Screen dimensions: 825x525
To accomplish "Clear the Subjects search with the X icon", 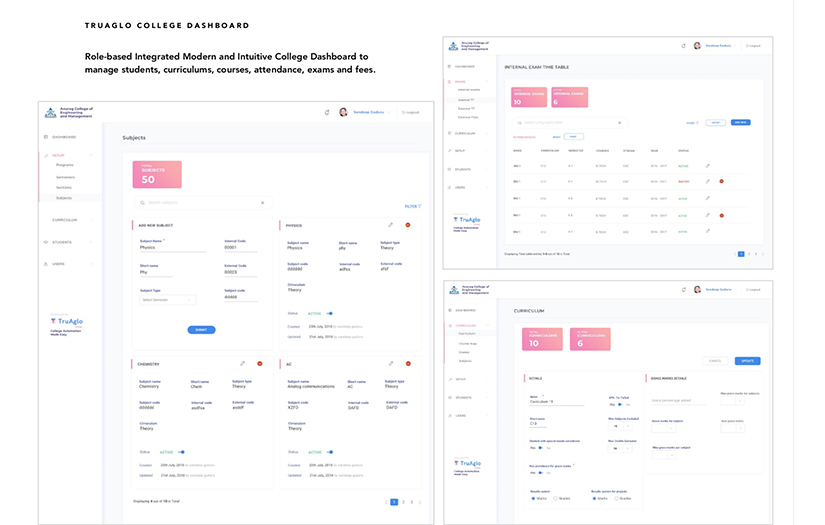I will (263, 203).
